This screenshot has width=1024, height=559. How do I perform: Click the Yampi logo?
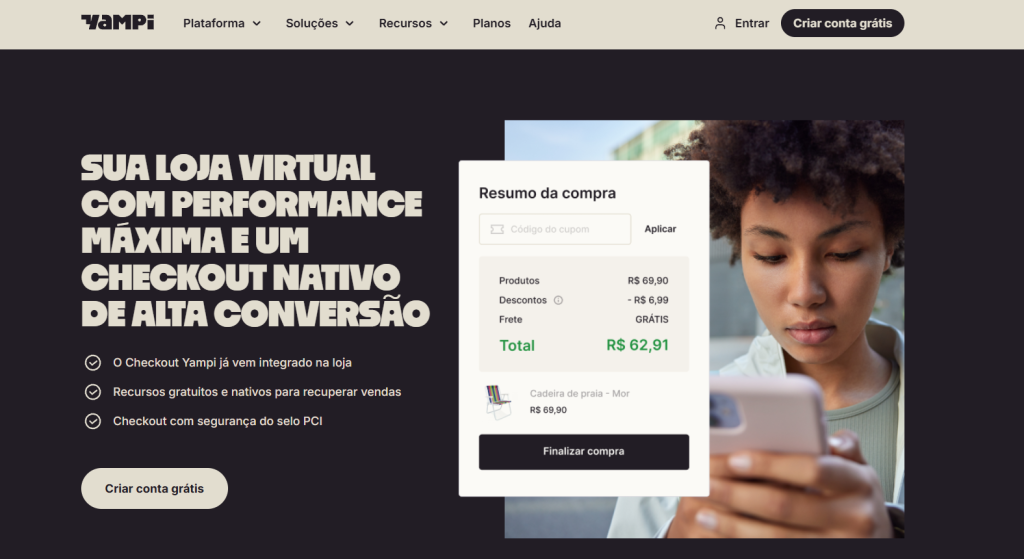(118, 23)
